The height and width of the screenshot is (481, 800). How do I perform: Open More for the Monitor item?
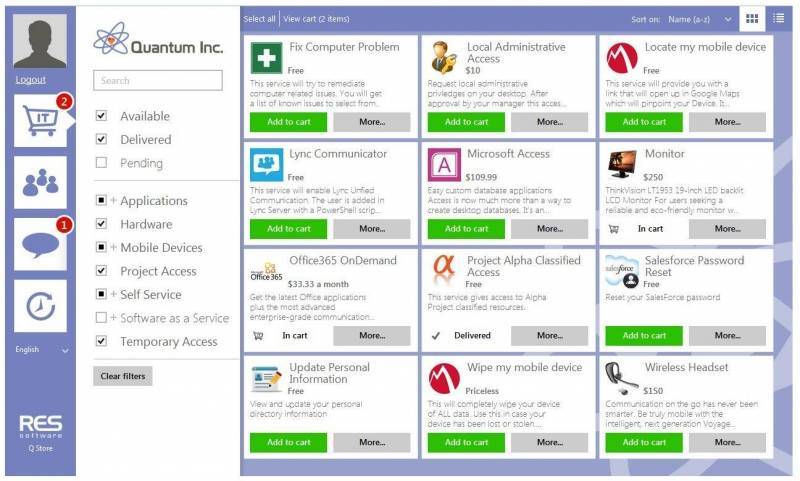728,229
